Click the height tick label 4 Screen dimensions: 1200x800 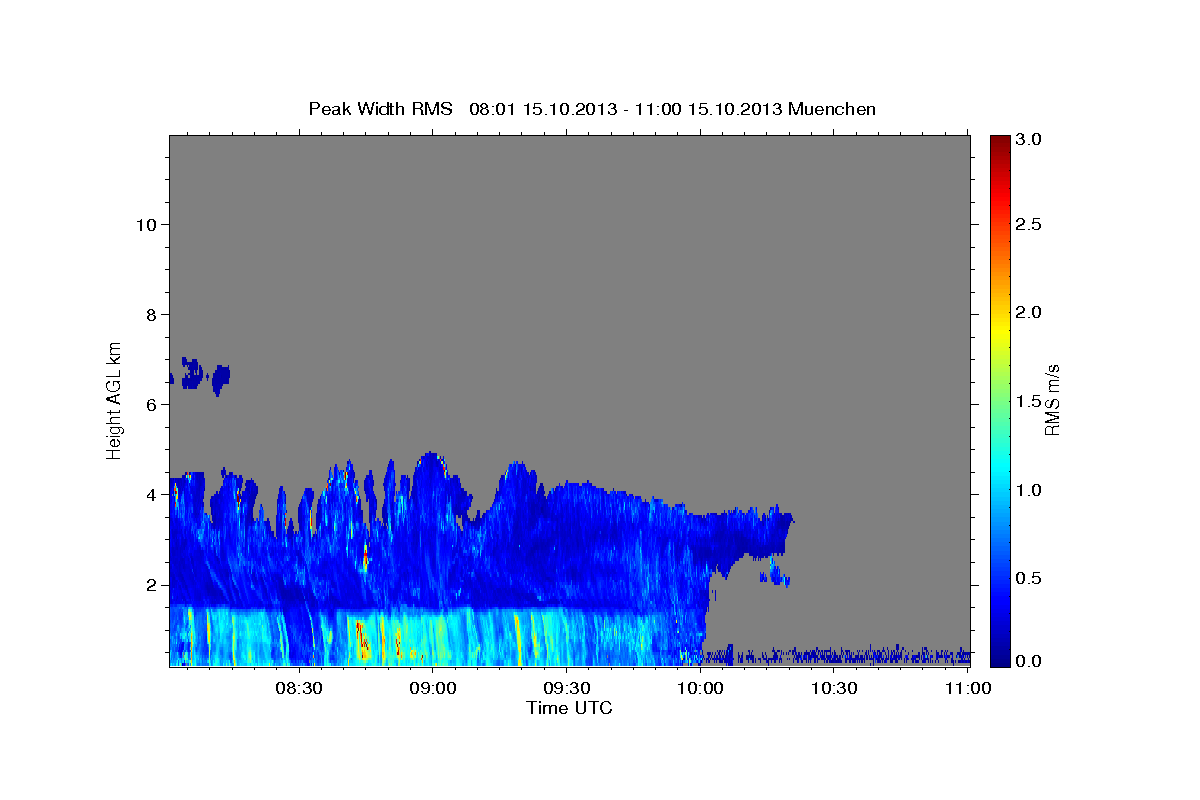click(x=149, y=495)
